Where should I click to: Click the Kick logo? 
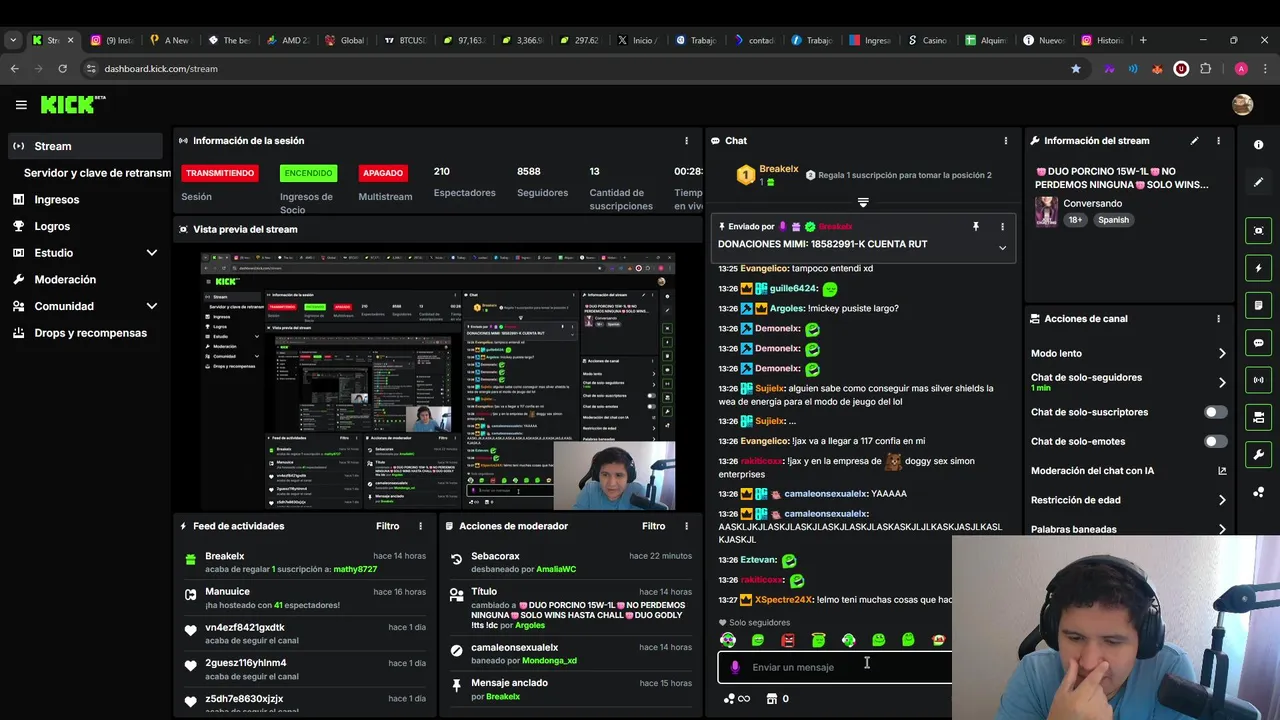pos(72,104)
